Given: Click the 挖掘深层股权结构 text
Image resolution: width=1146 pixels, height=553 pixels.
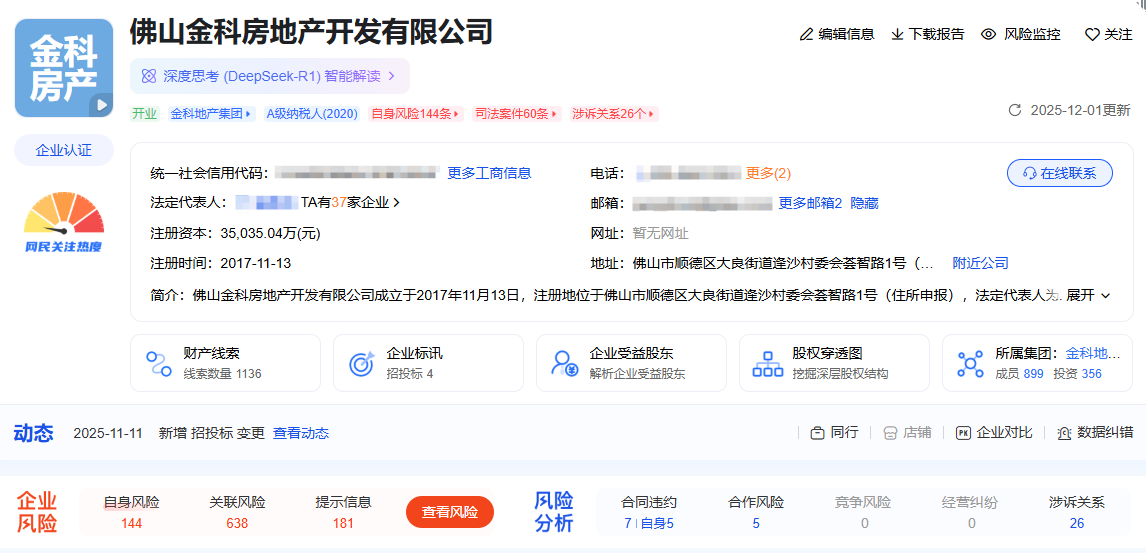Looking at the screenshot, I should point(840,374).
